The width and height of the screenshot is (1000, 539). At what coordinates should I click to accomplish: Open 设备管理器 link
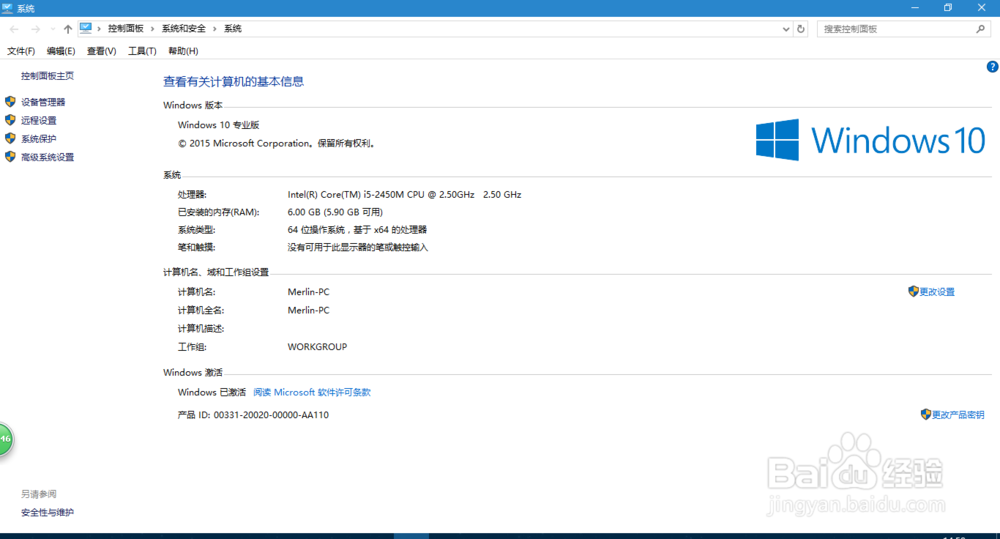(x=43, y=102)
